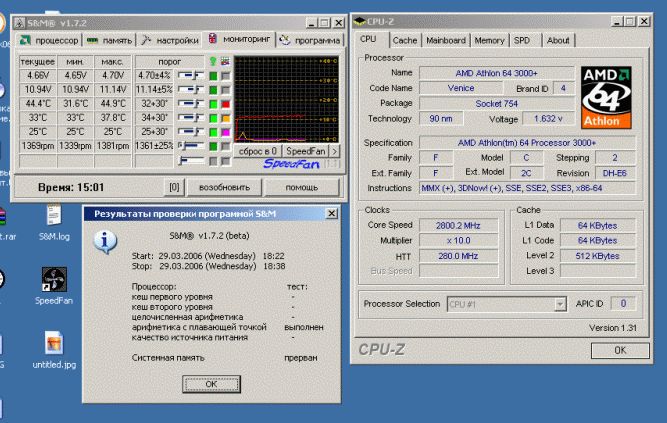Open the Mainboard tab in CPU-Z
This screenshot has width=667, height=423.
coord(446,40)
